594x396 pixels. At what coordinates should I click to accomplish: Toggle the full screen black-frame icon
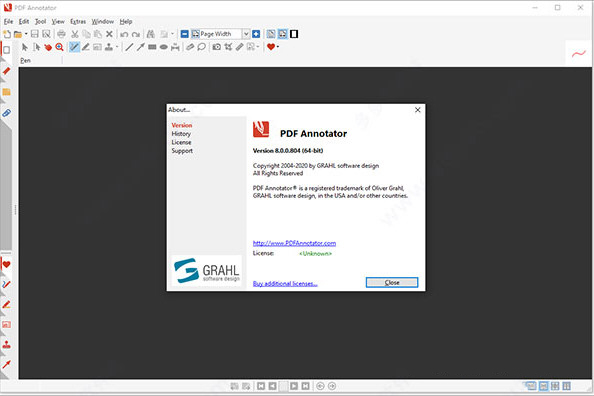tap(294, 34)
